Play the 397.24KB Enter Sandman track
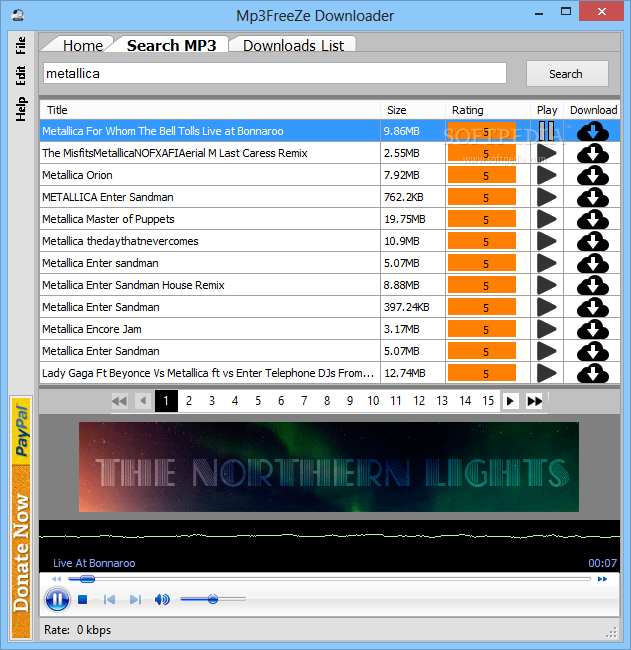The width and height of the screenshot is (631, 650). 546,307
